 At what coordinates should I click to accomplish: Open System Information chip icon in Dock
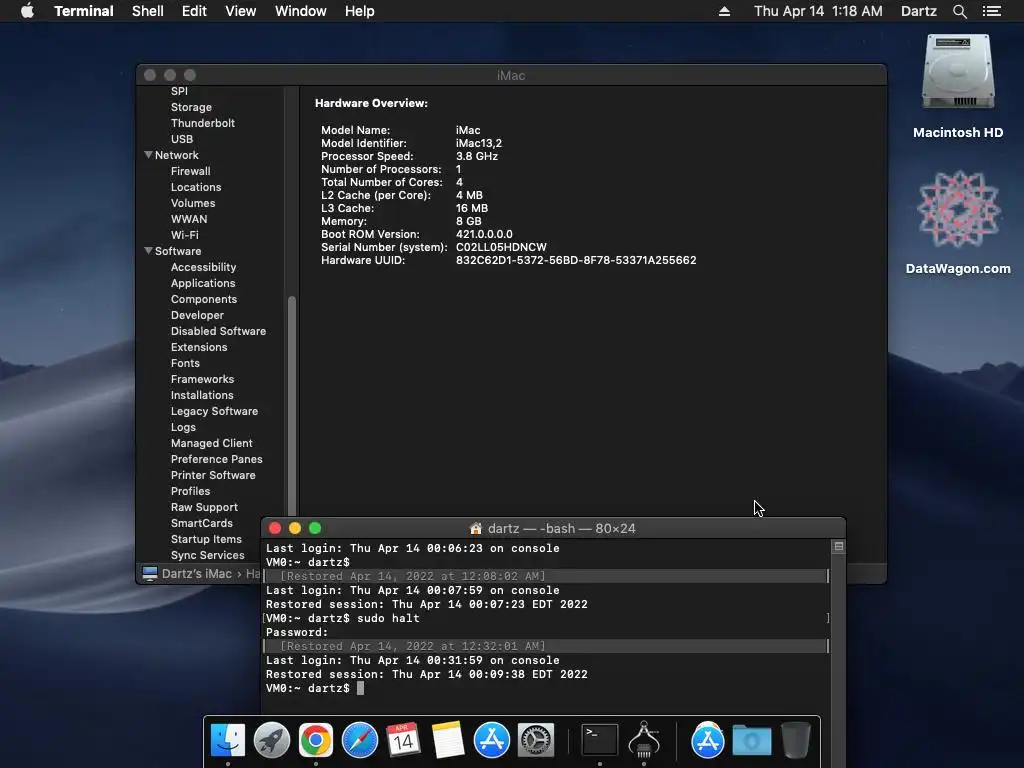(644, 741)
